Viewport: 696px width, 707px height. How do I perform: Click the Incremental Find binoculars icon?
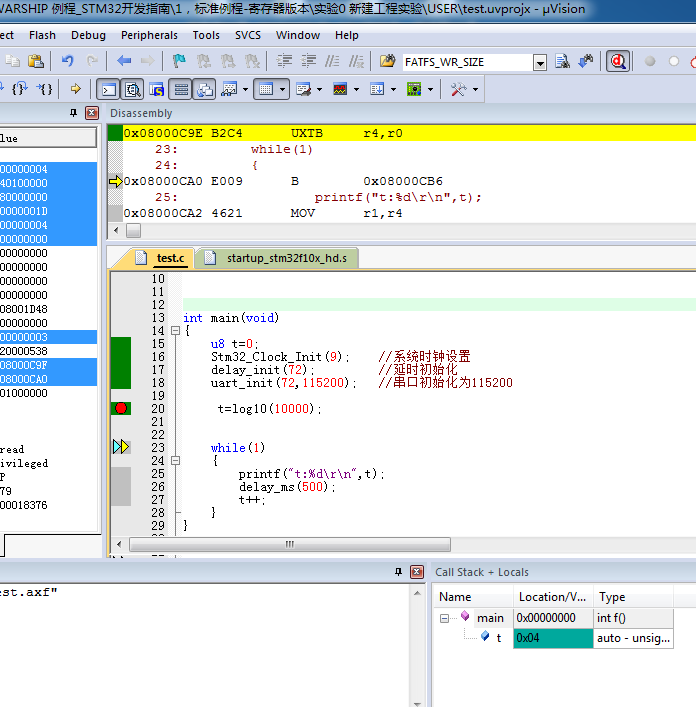tap(586, 61)
